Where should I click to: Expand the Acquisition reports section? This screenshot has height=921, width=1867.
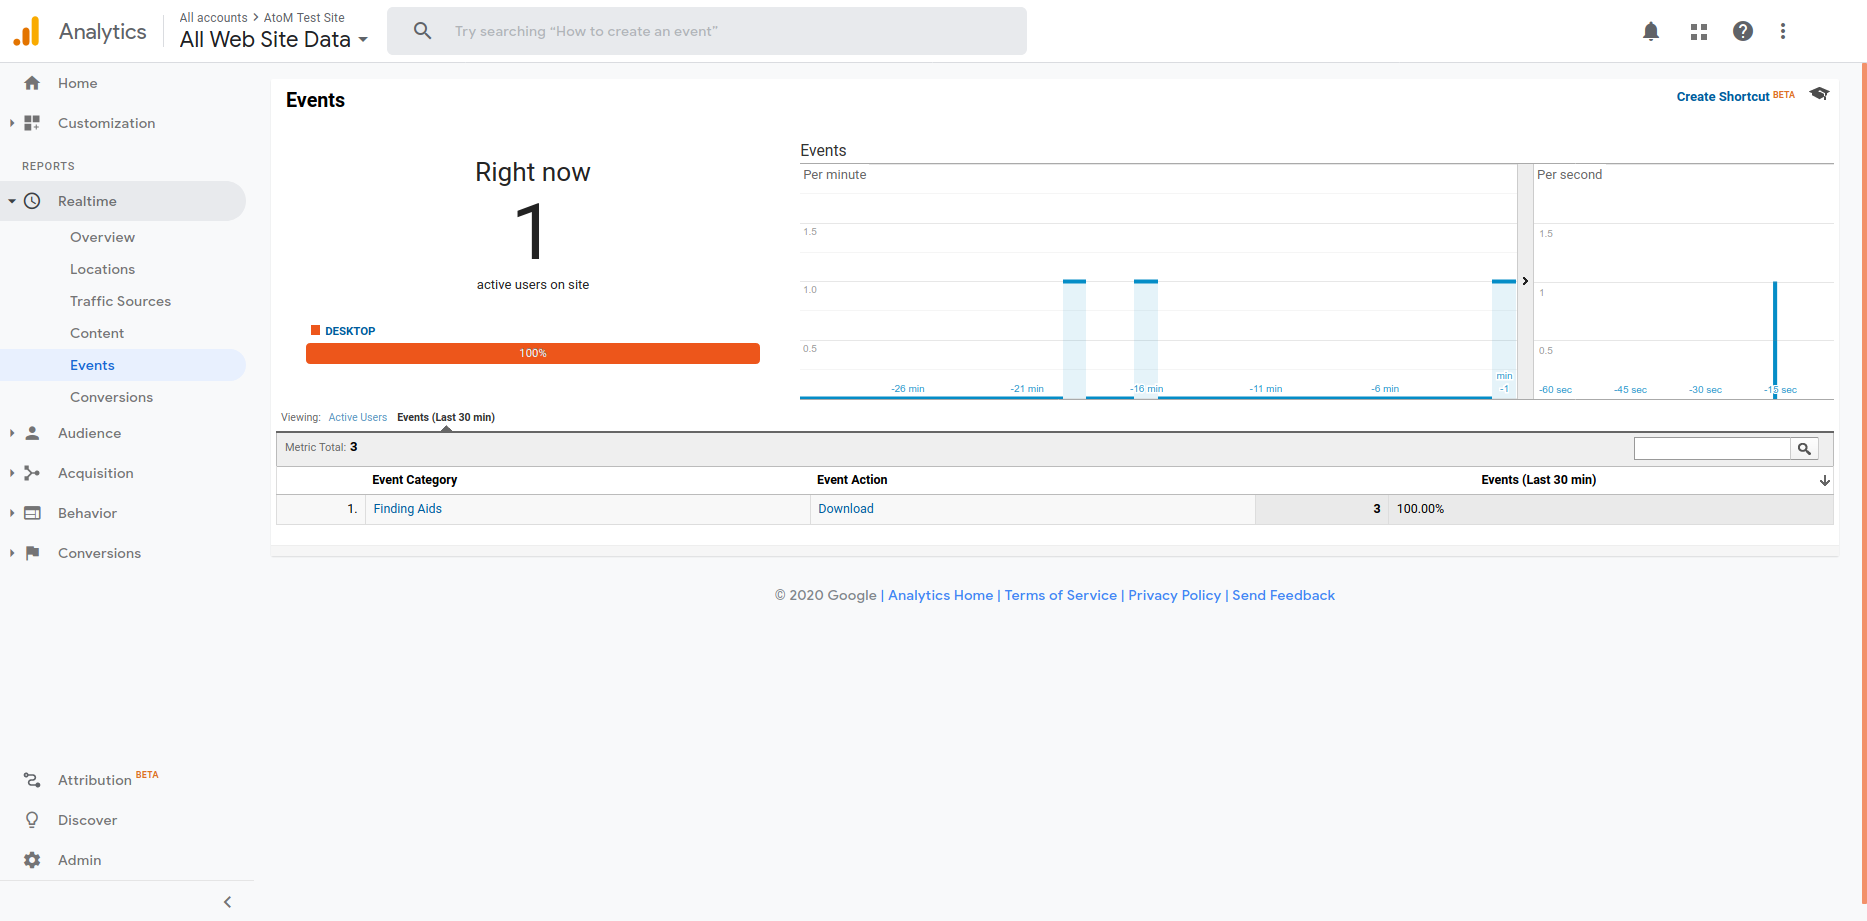pyautogui.click(x=95, y=473)
